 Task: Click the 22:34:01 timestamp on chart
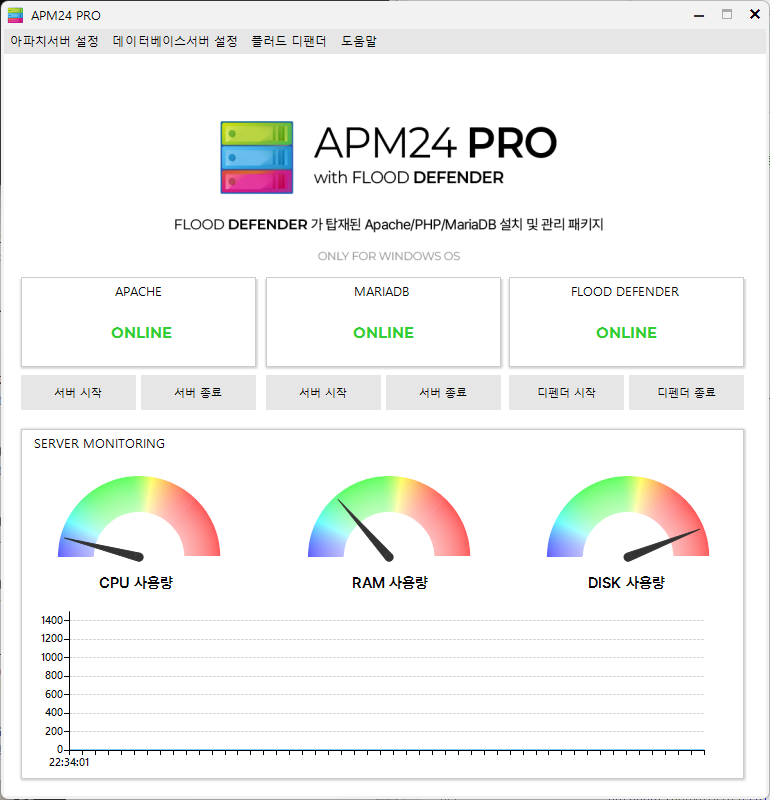click(69, 762)
